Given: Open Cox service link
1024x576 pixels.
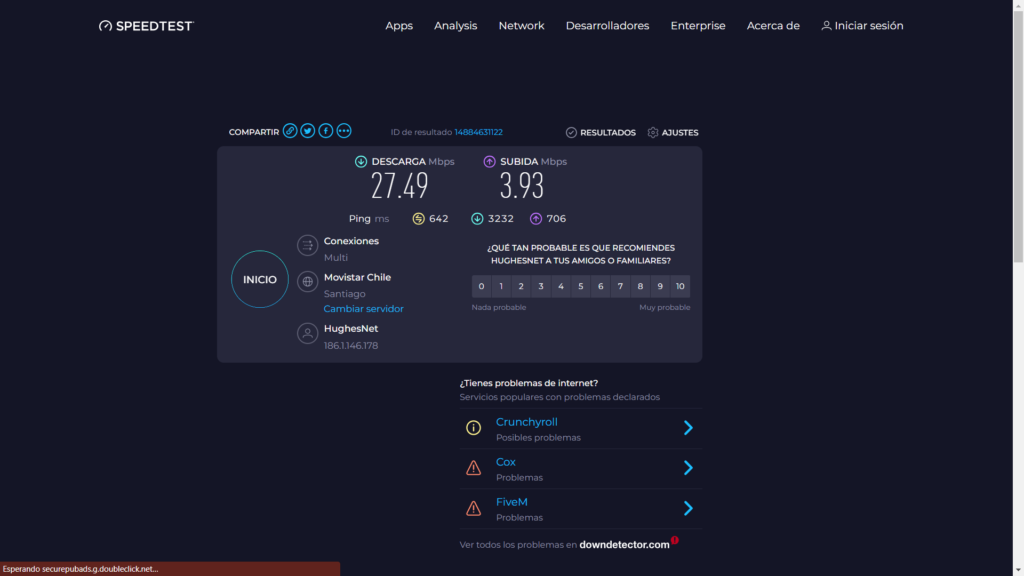Looking at the screenshot, I should click(x=505, y=462).
